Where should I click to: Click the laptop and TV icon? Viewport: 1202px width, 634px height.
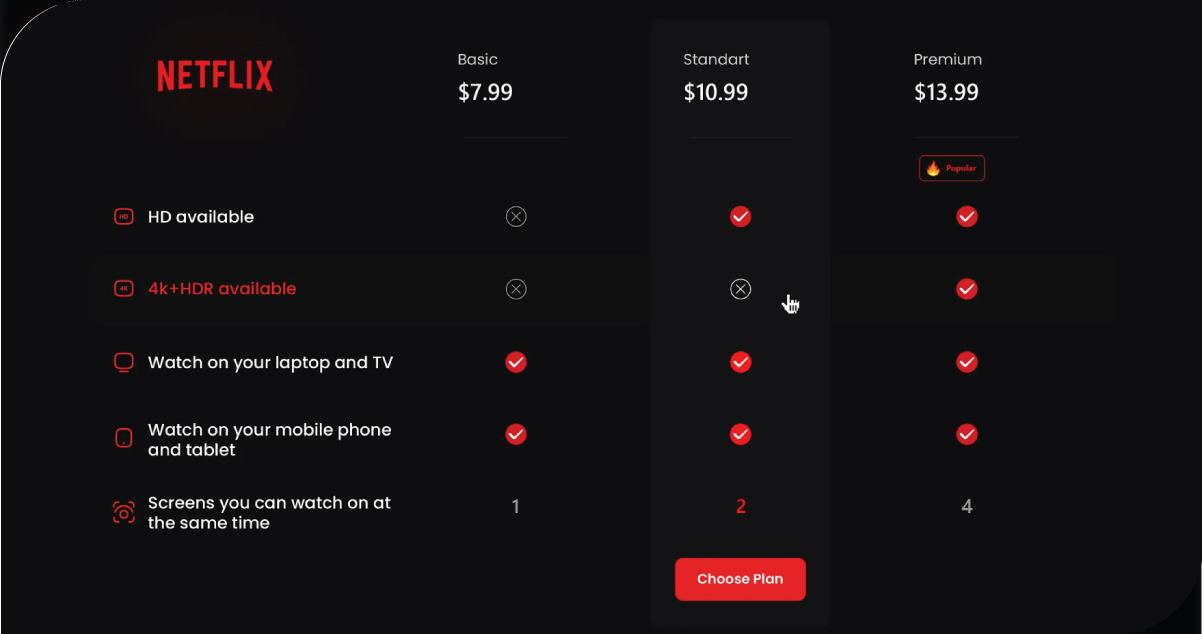123,362
